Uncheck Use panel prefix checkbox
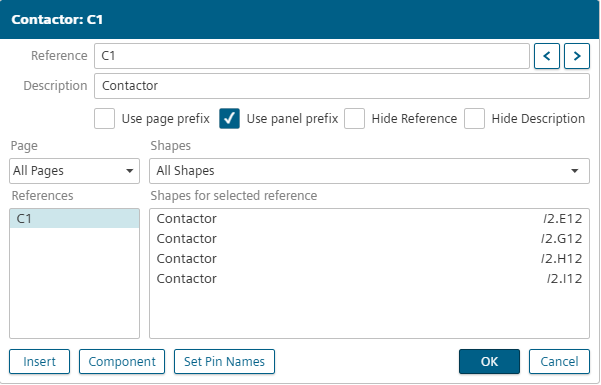Screen dimensions: 601x385 pos(229,118)
